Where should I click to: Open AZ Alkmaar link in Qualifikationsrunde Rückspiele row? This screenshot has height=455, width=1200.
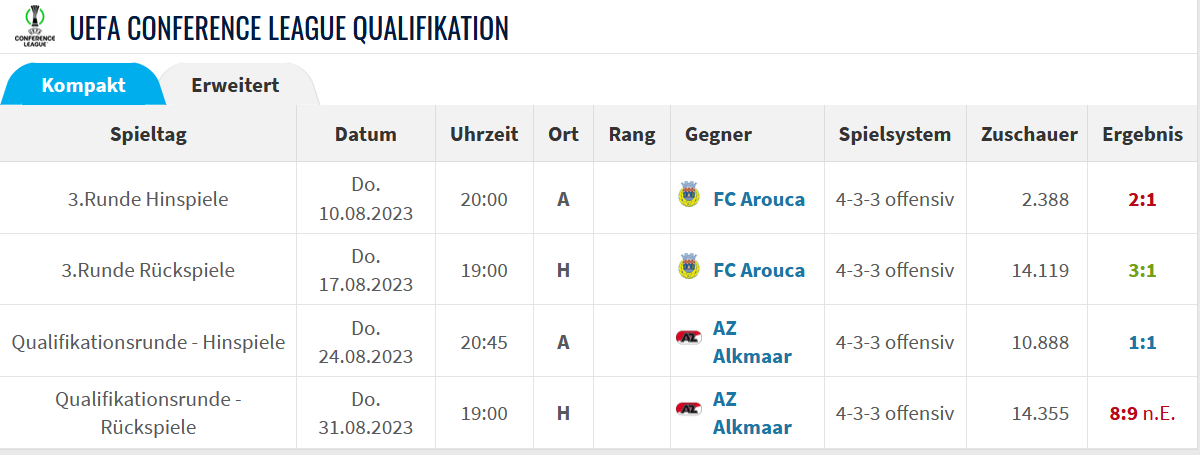point(752,413)
